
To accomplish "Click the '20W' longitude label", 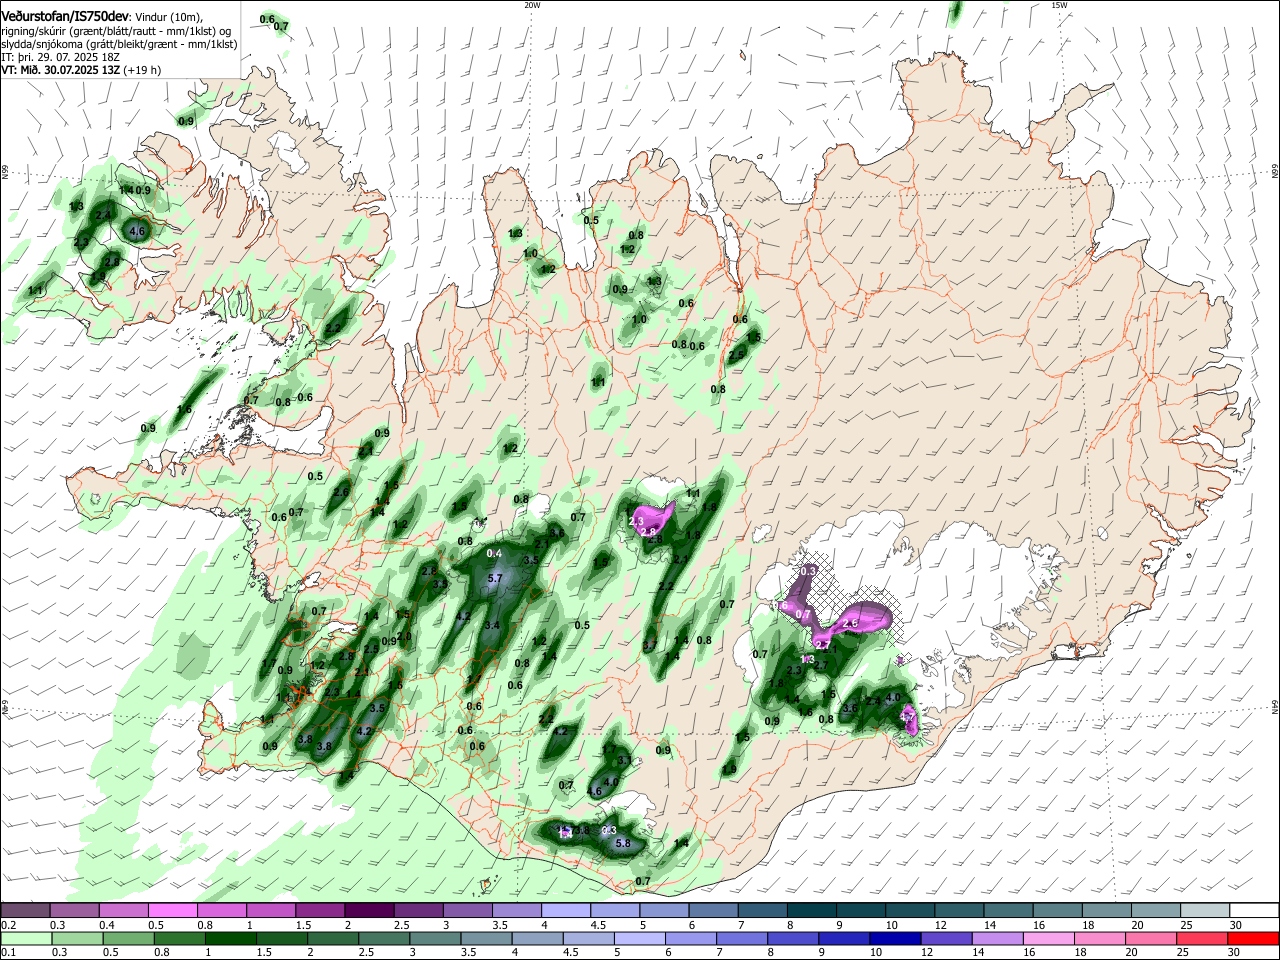I will 532,5.
